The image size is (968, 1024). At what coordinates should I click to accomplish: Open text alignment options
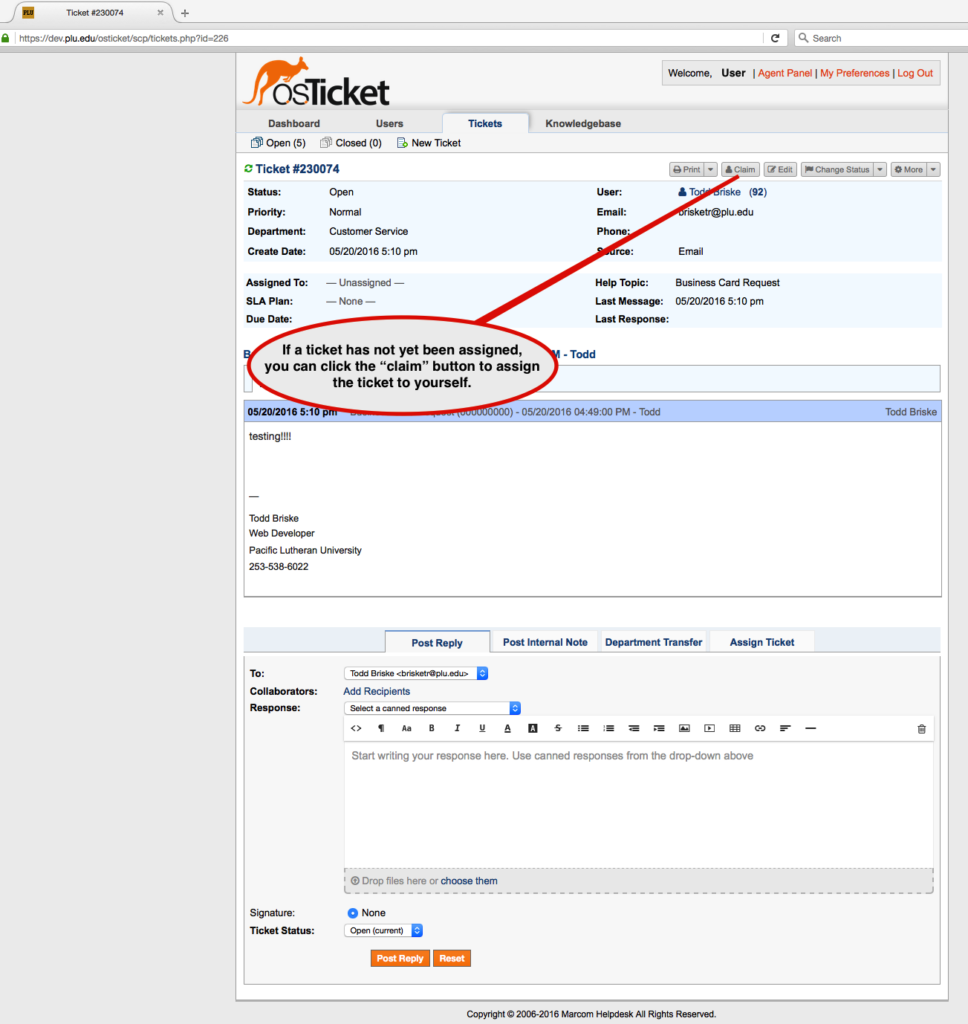(785, 728)
